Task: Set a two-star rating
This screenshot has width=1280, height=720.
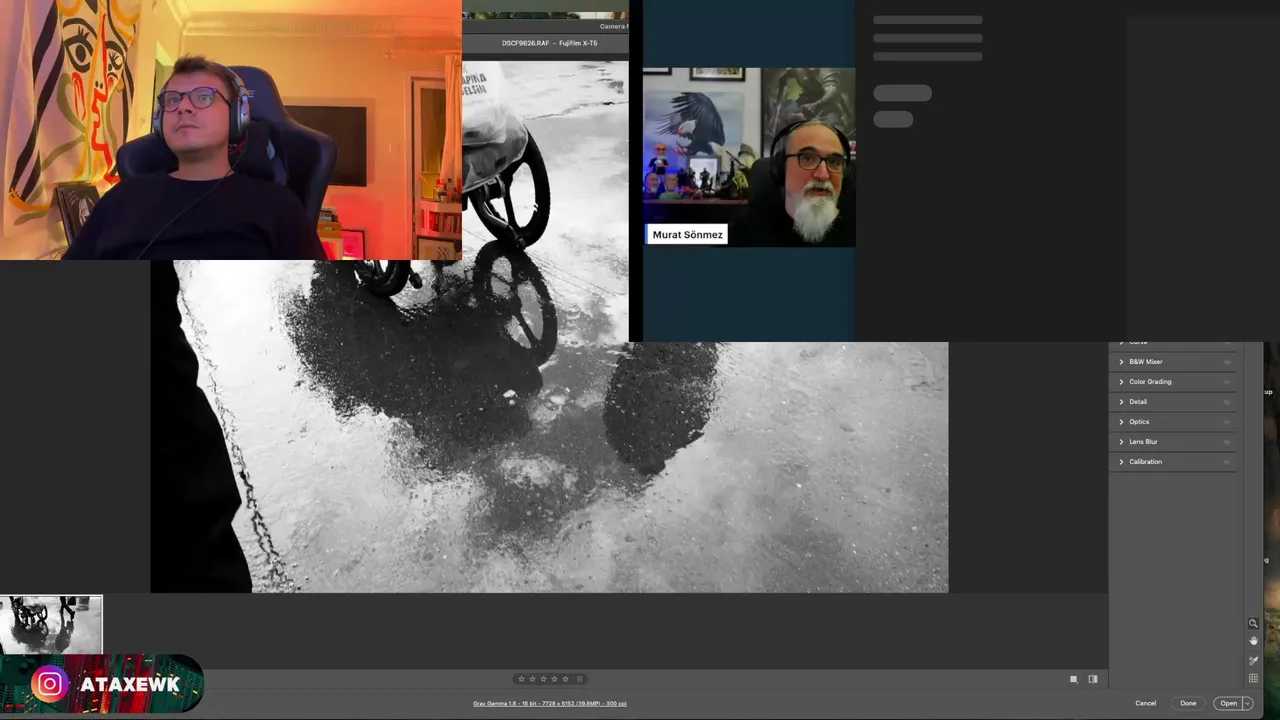Action: click(x=532, y=679)
